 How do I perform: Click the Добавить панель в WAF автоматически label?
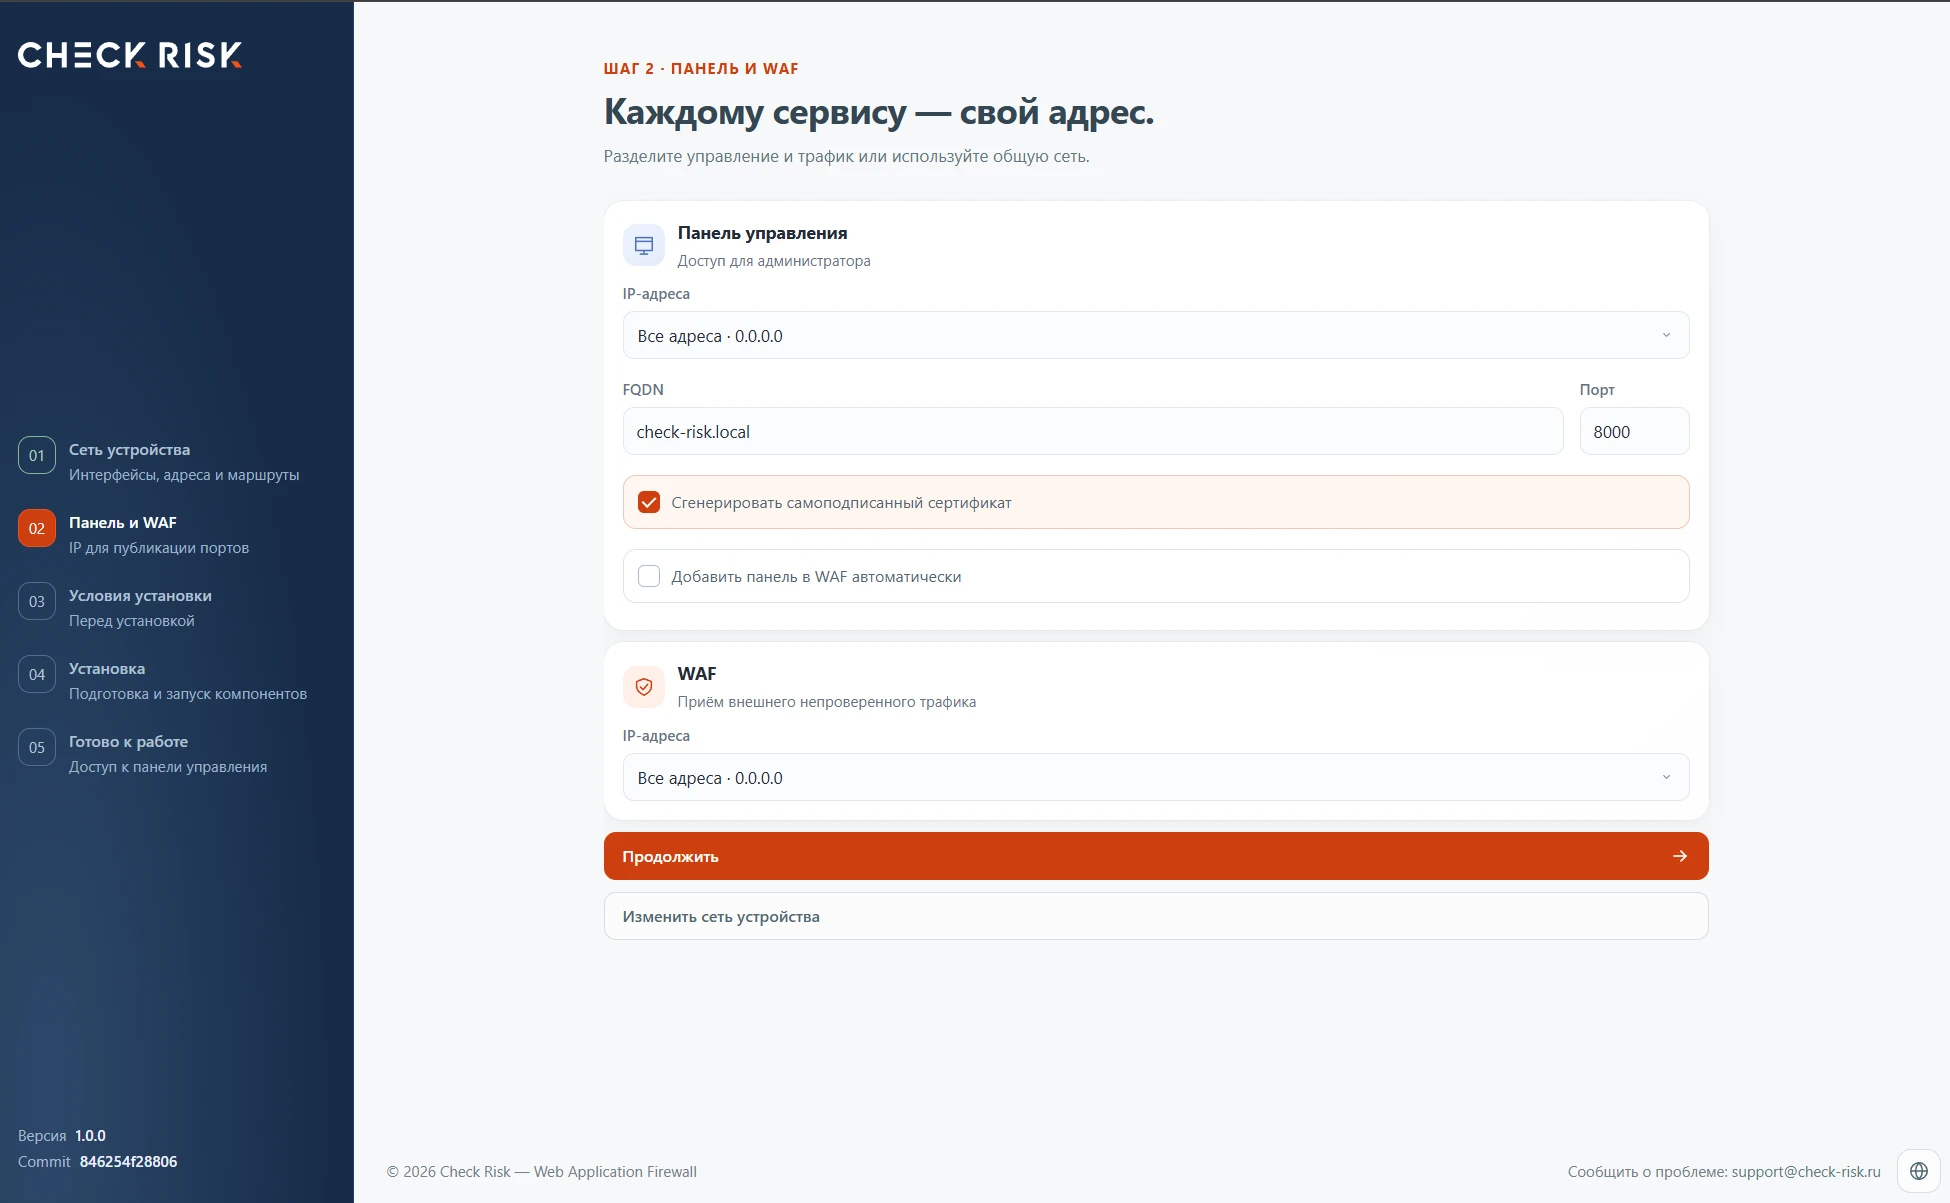point(816,577)
